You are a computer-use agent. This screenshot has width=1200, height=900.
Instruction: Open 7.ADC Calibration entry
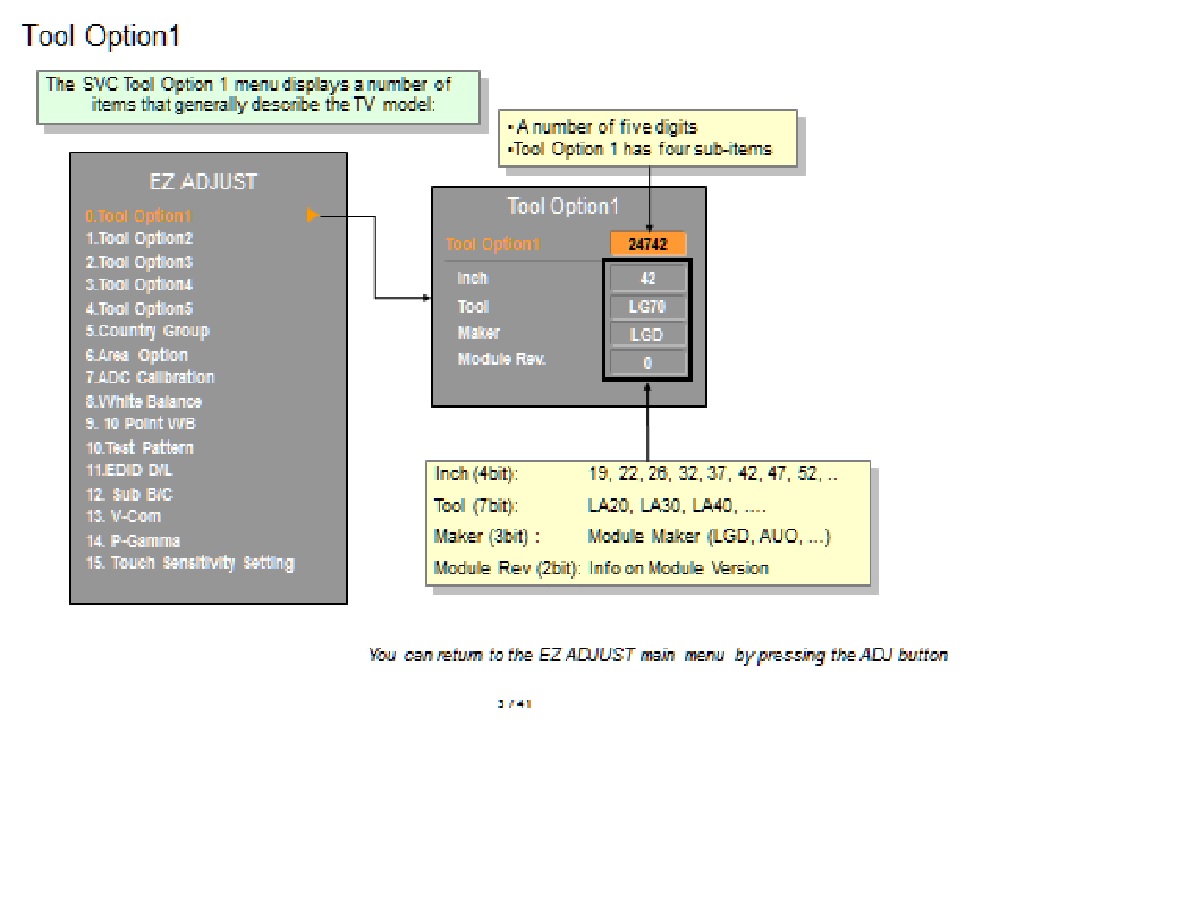149,378
